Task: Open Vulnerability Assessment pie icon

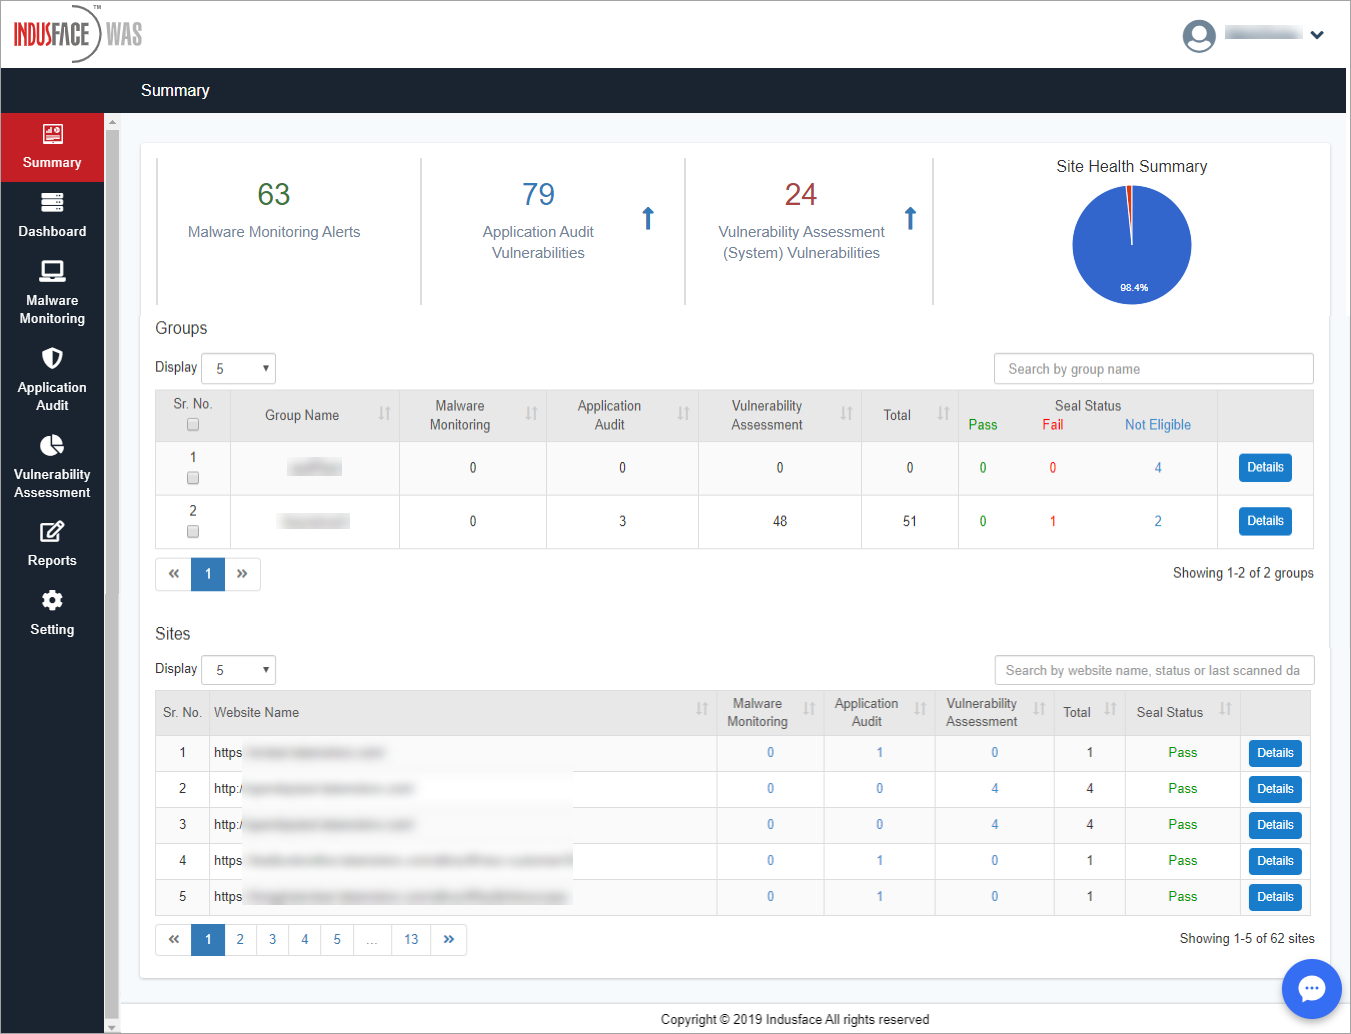Action: (x=52, y=445)
